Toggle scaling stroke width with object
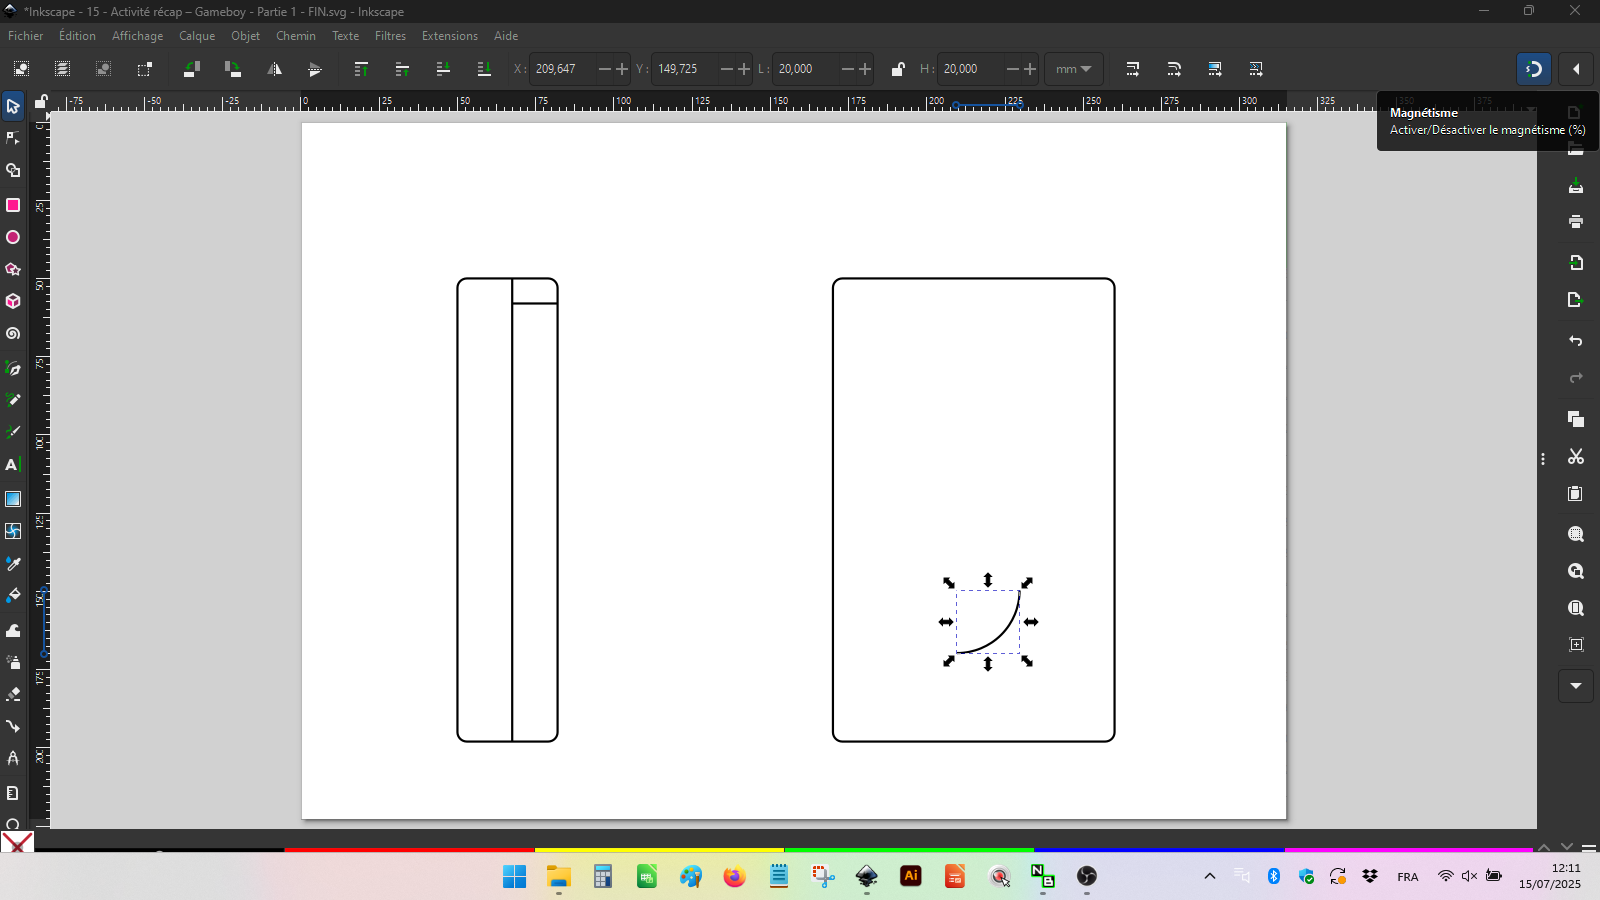Screen dimensions: 1600x900 click(1133, 69)
